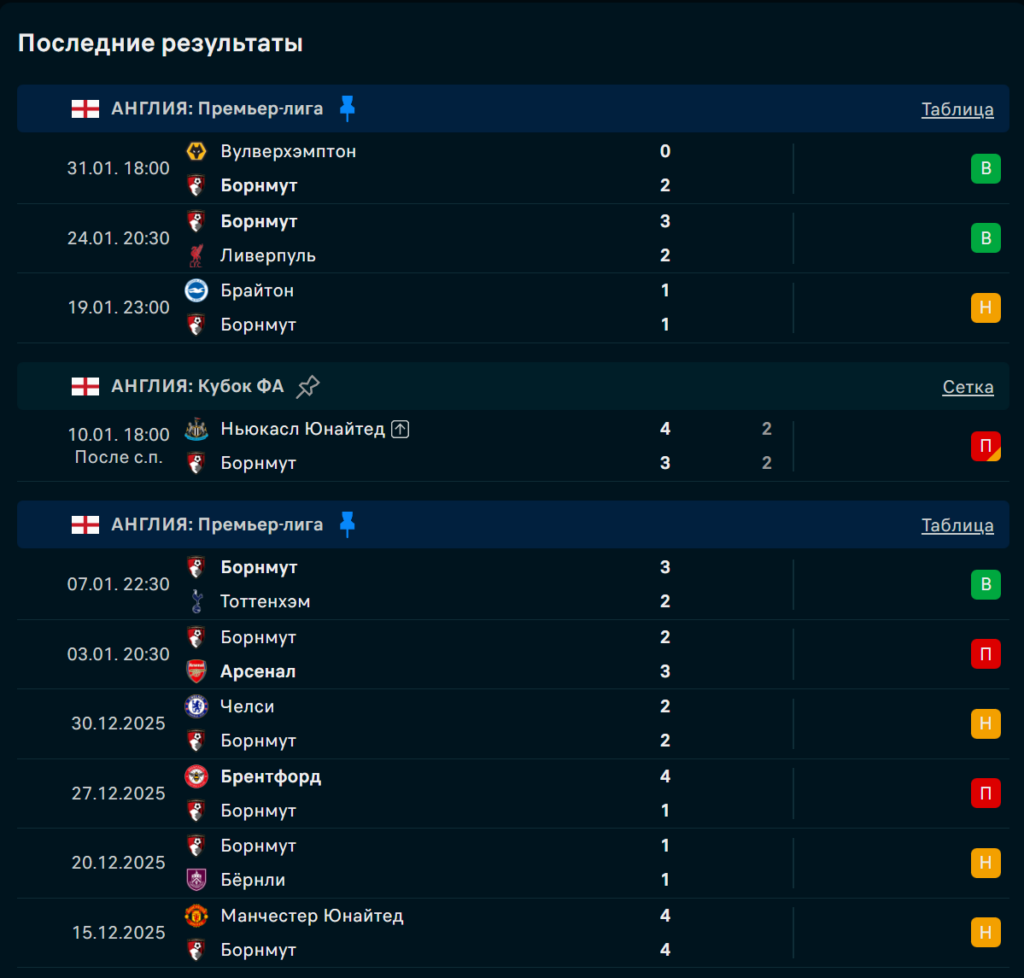Click red П badge for Ньюкасл match
1024x978 pixels.
coord(985,446)
